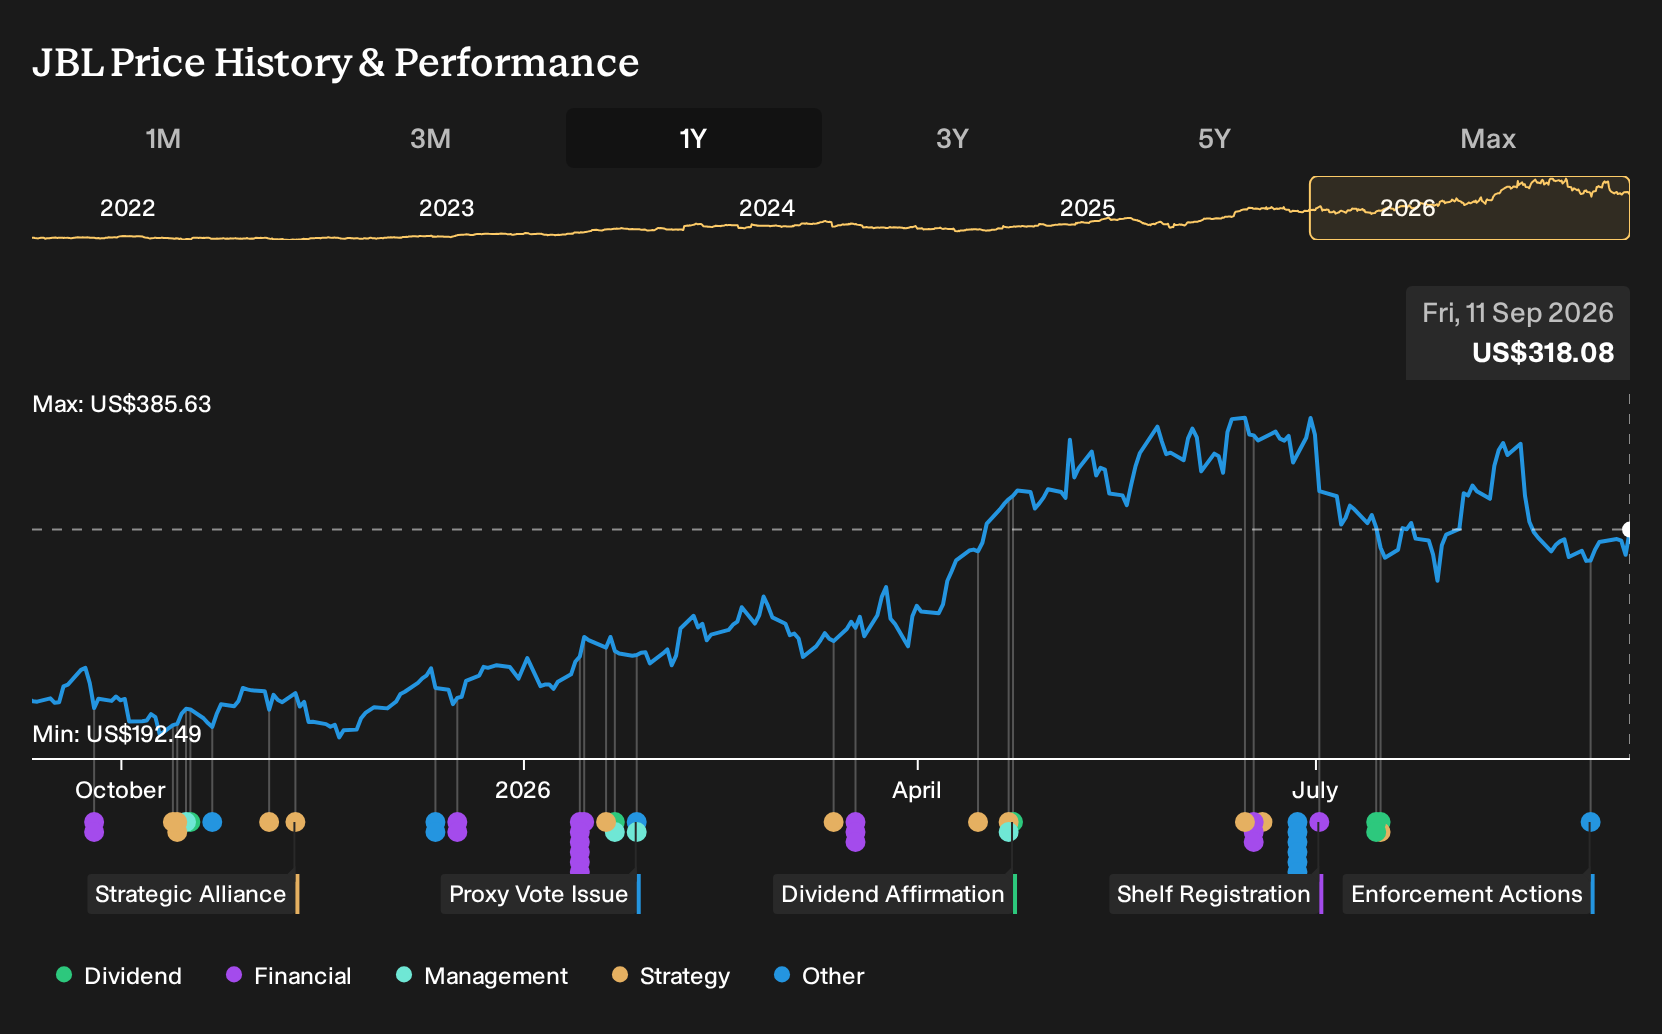This screenshot has height=1034, width=1662.
Task: Click the orange strategy dot above Strategic Alliance
Action: 295,822
